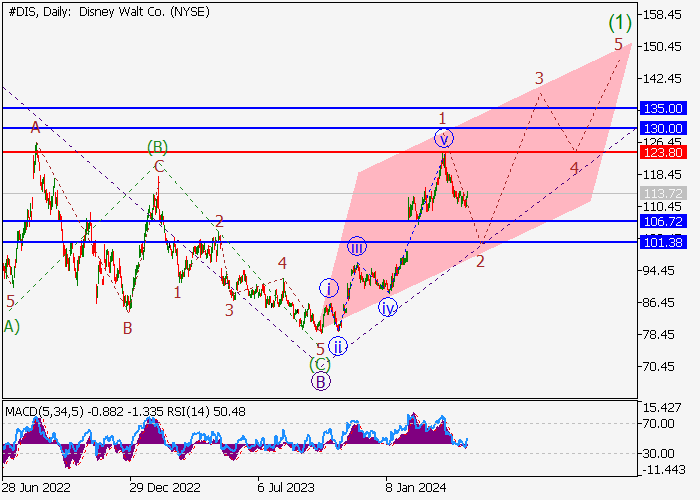Select the blue 130.00 price level label
This screenshot has width=700, height=500.
tap(663, 129)
